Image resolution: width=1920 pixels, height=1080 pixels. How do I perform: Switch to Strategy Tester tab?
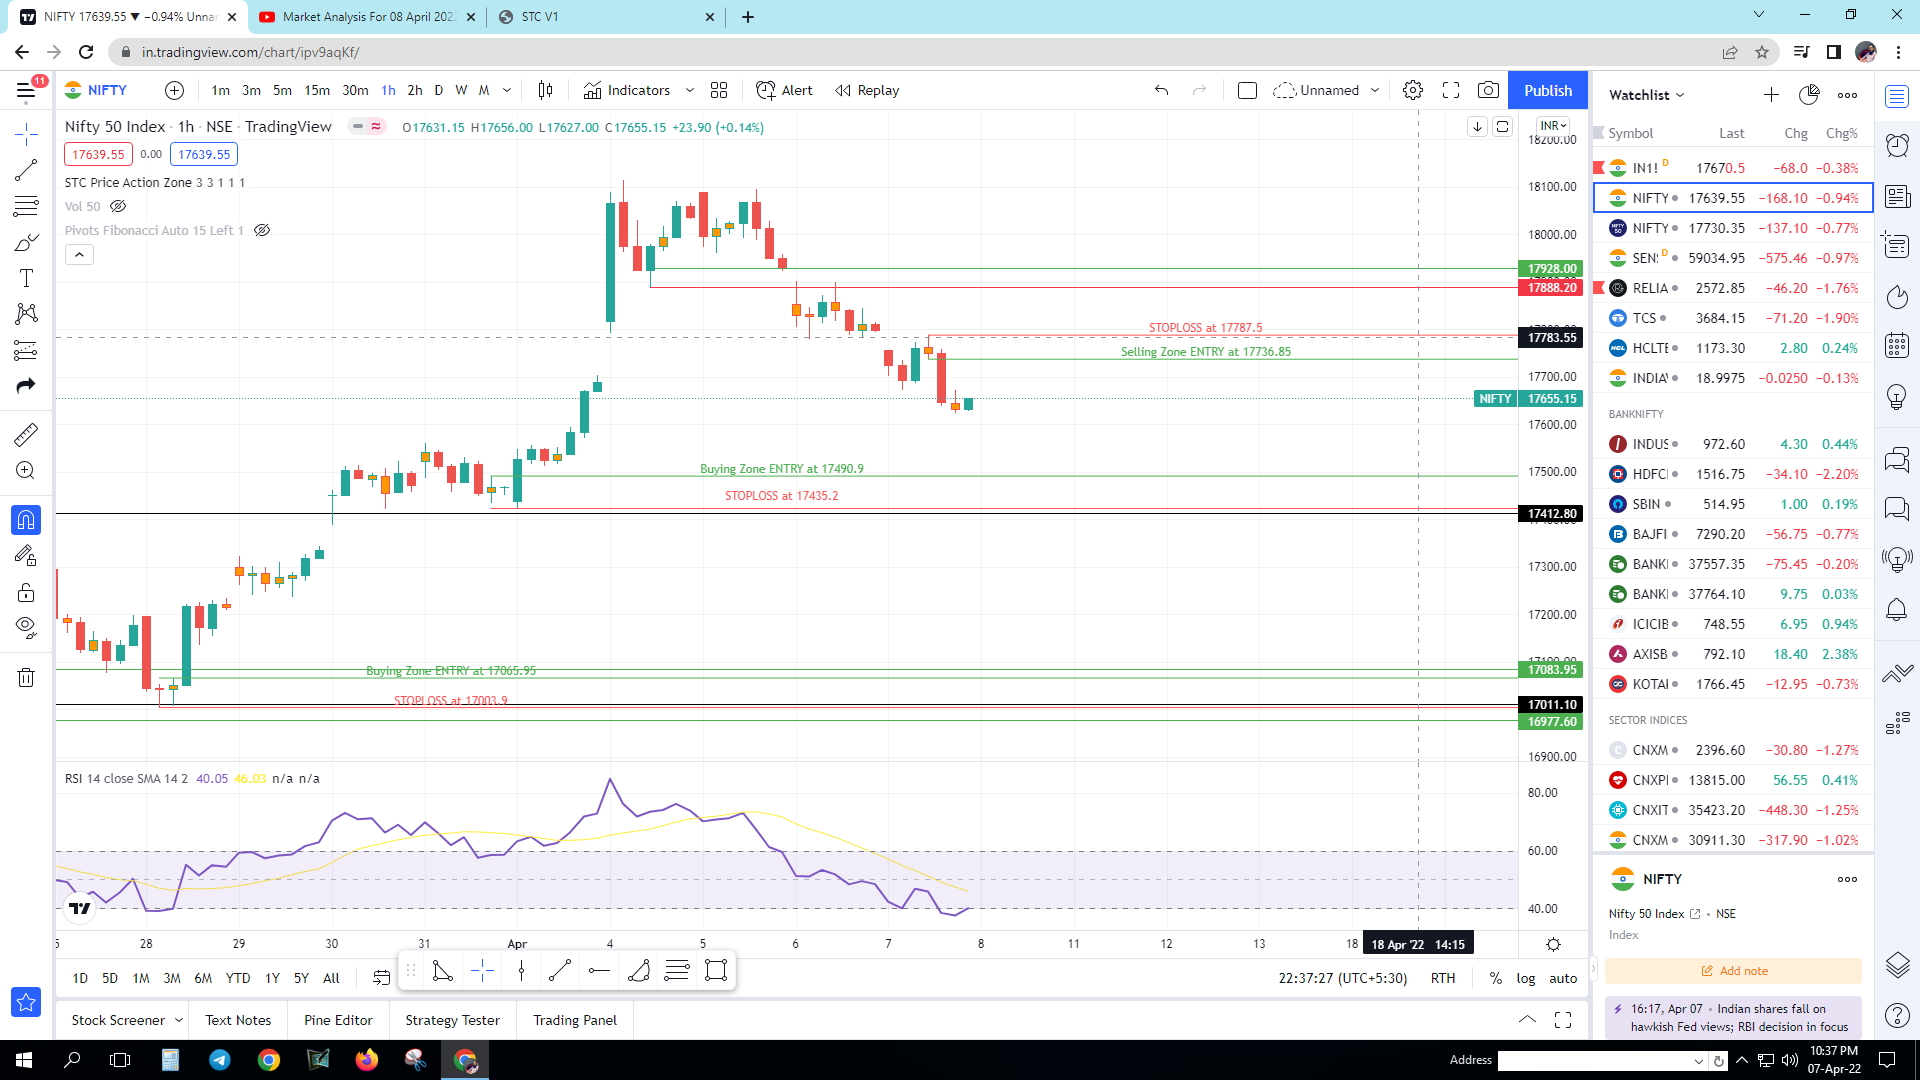[452, 1020]
